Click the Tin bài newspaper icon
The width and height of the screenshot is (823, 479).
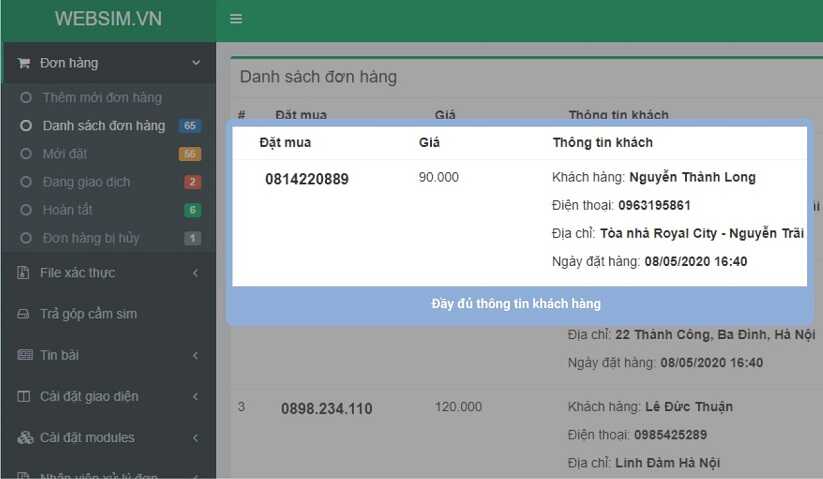point(24,355)
